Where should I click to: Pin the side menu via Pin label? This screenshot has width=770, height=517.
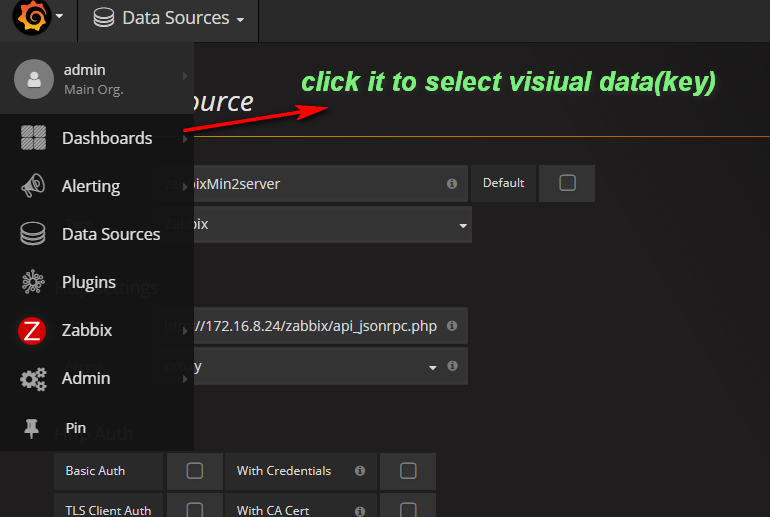[x=76, y=428]
